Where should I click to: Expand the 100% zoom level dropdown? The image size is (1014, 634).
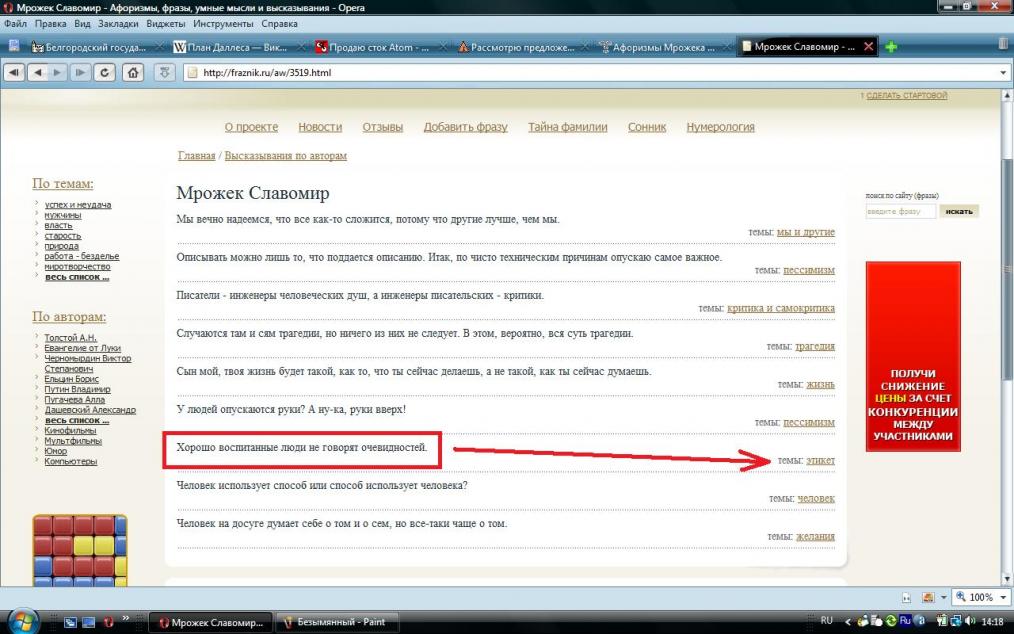click(x=1002, y=597)
